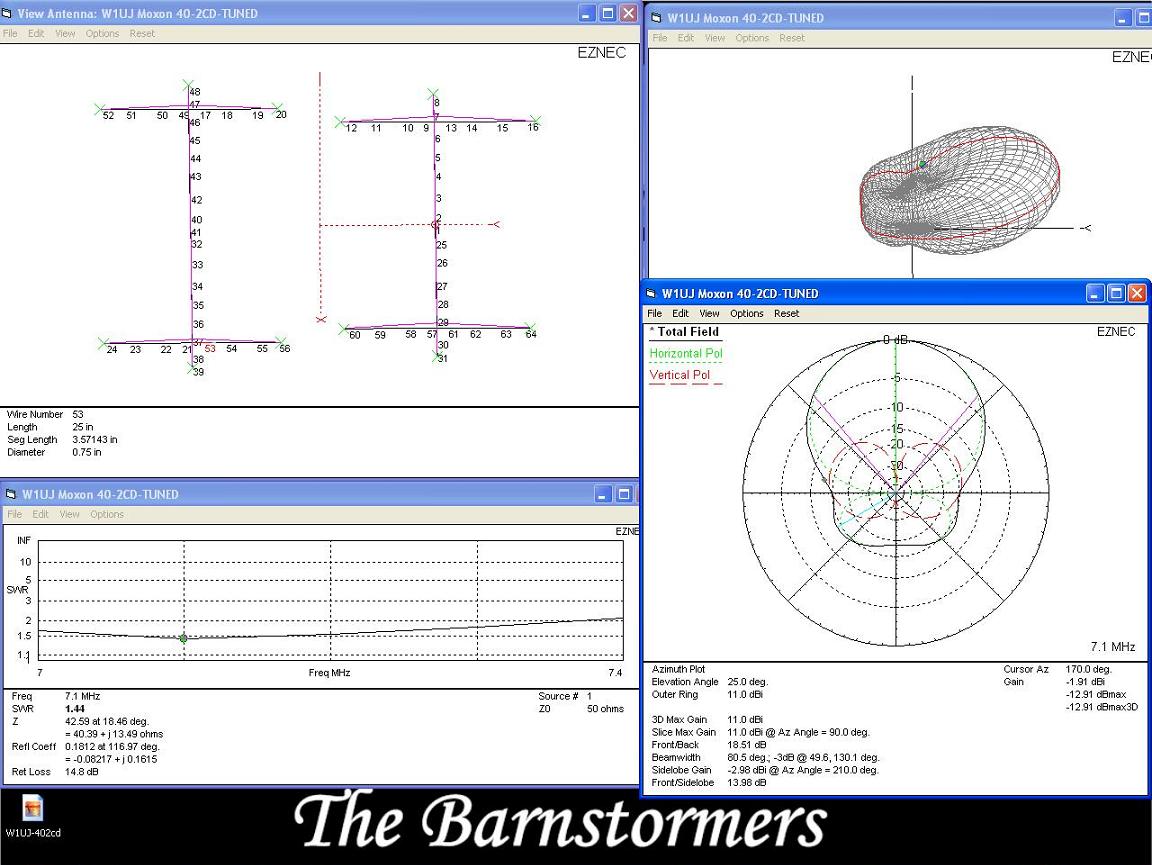Maximize the SWR plot window
Viewport: 1152px width, 865px height.
[x=624, y=494]
